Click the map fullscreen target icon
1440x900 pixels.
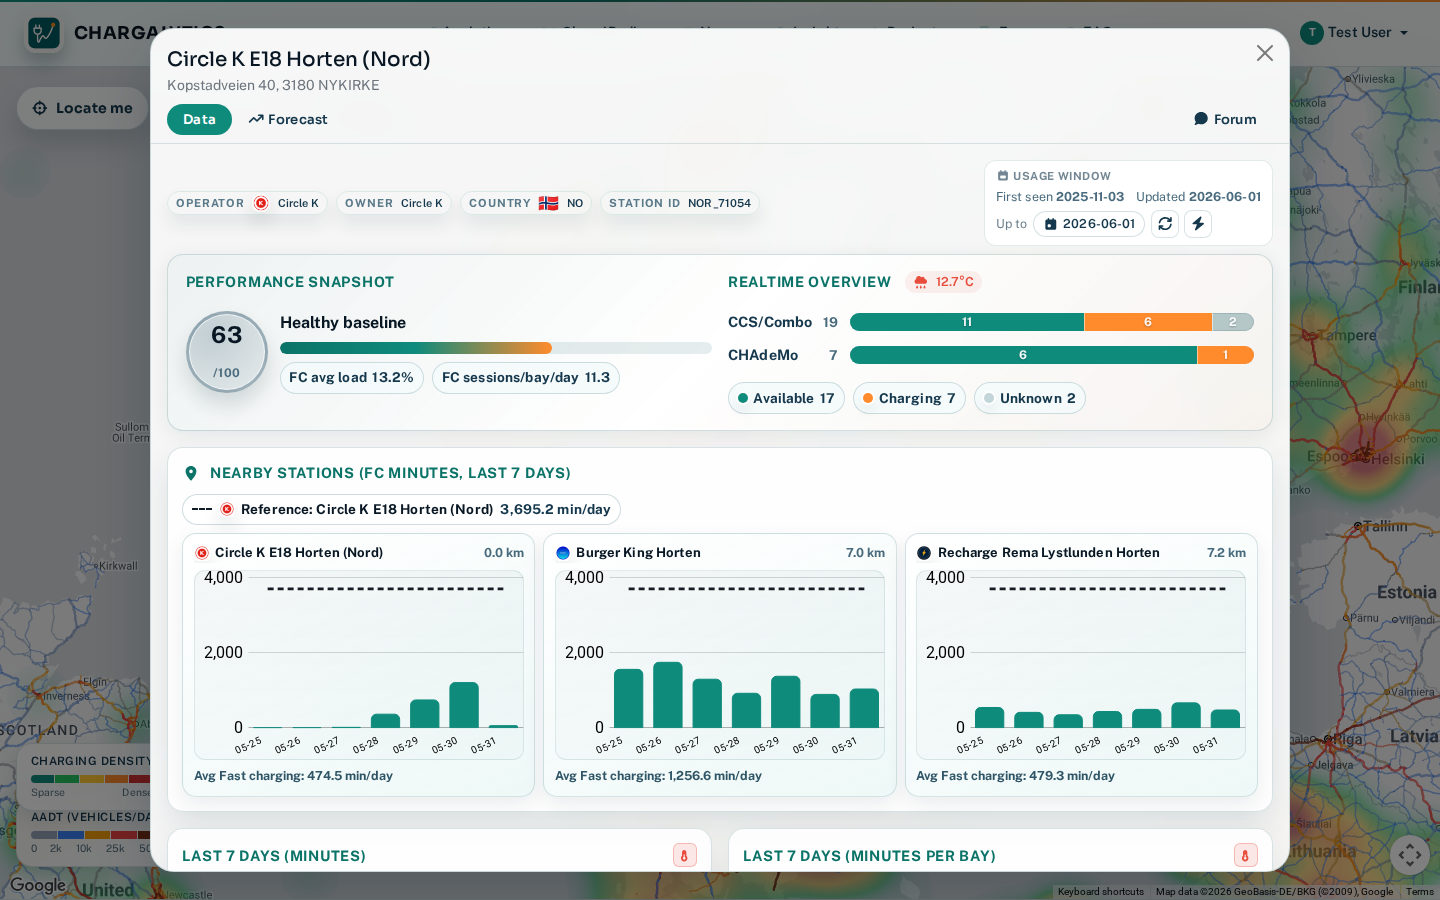(x=1410, y=855)
